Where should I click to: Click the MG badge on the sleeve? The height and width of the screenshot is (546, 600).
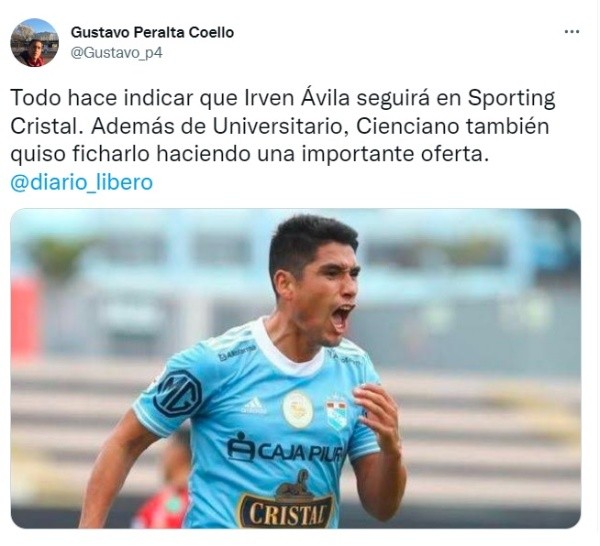pyautogui.click(x=178, y=393)
